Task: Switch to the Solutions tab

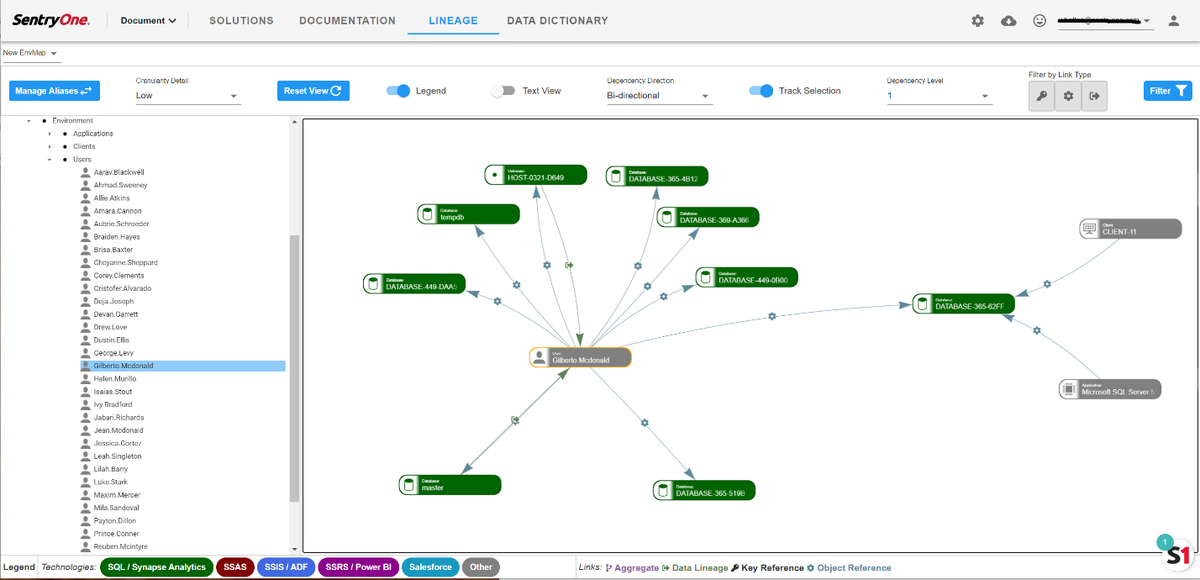Action: click(x=242, y=21)
